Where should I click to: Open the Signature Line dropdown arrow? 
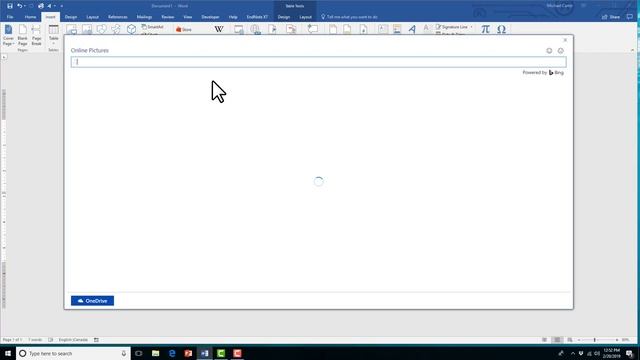pyautogui.click(x=471, y=27)
